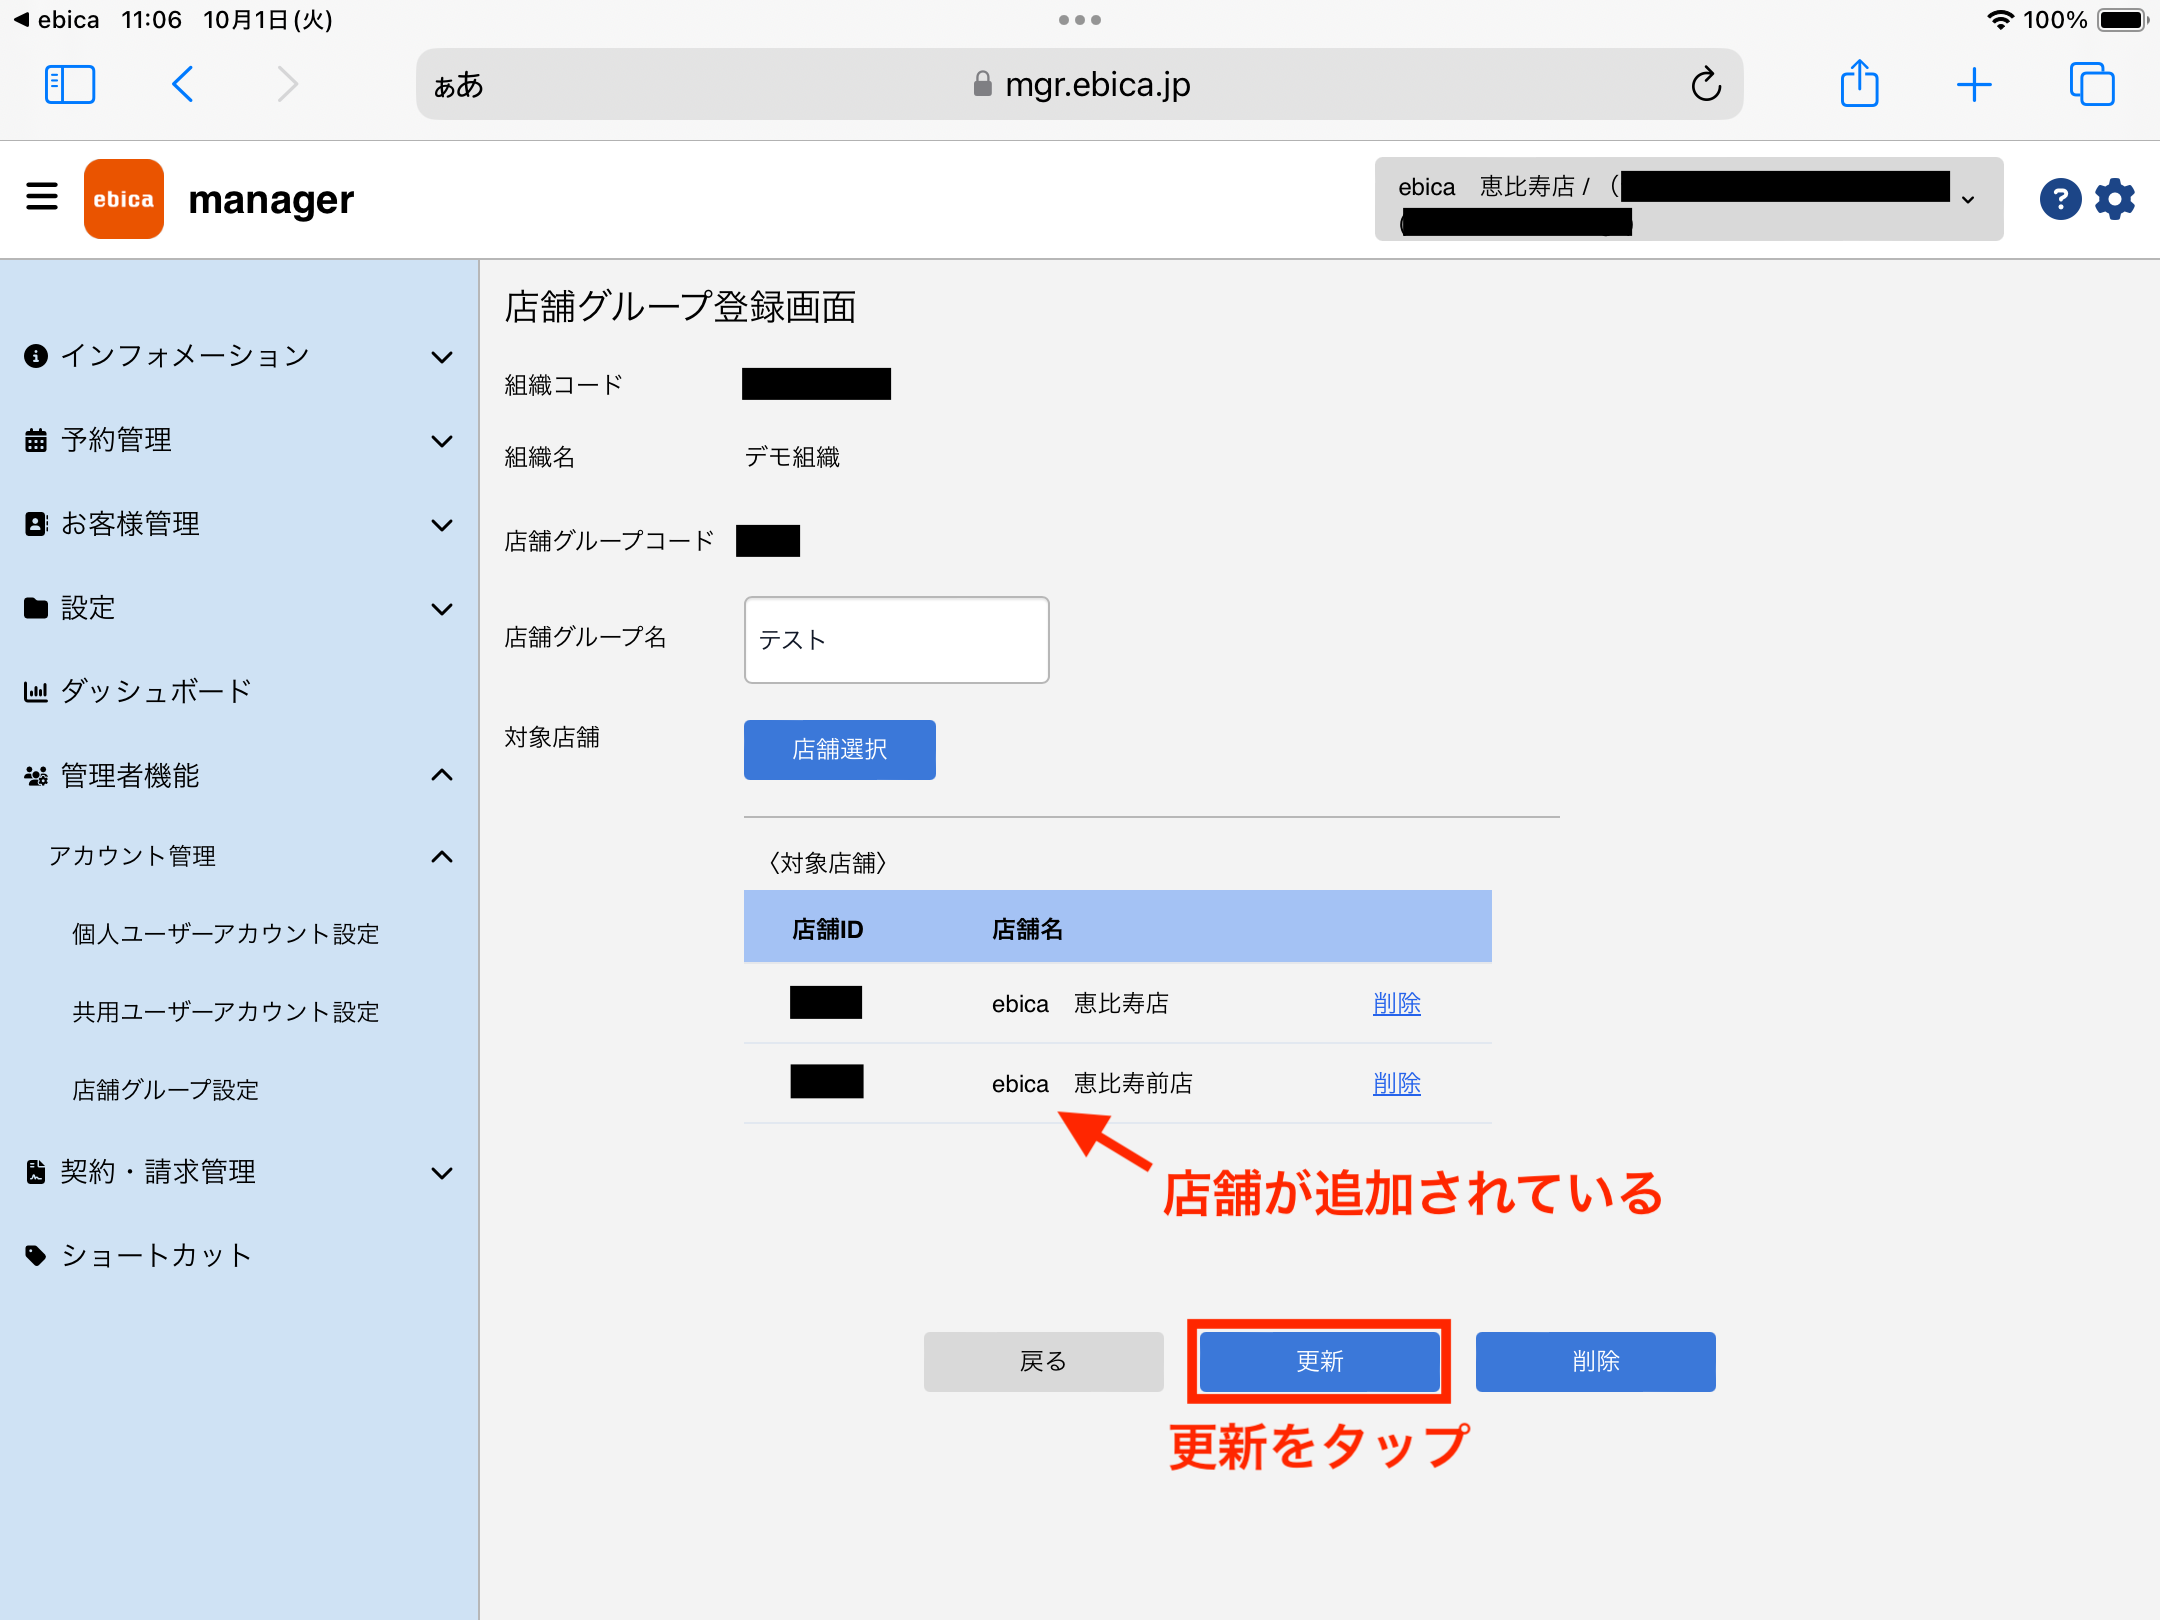Open help question mark icon
Screen dimensions: 2160x1620
[x=2060, y=199]
